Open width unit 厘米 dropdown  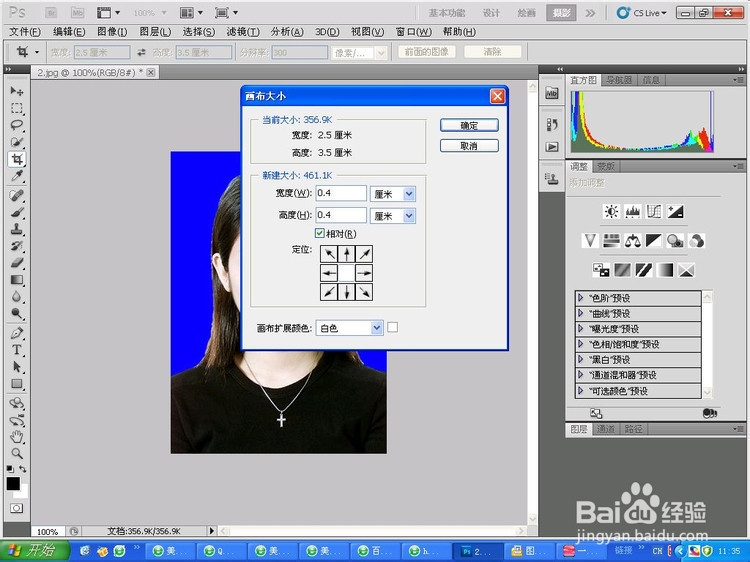[393, 193]
